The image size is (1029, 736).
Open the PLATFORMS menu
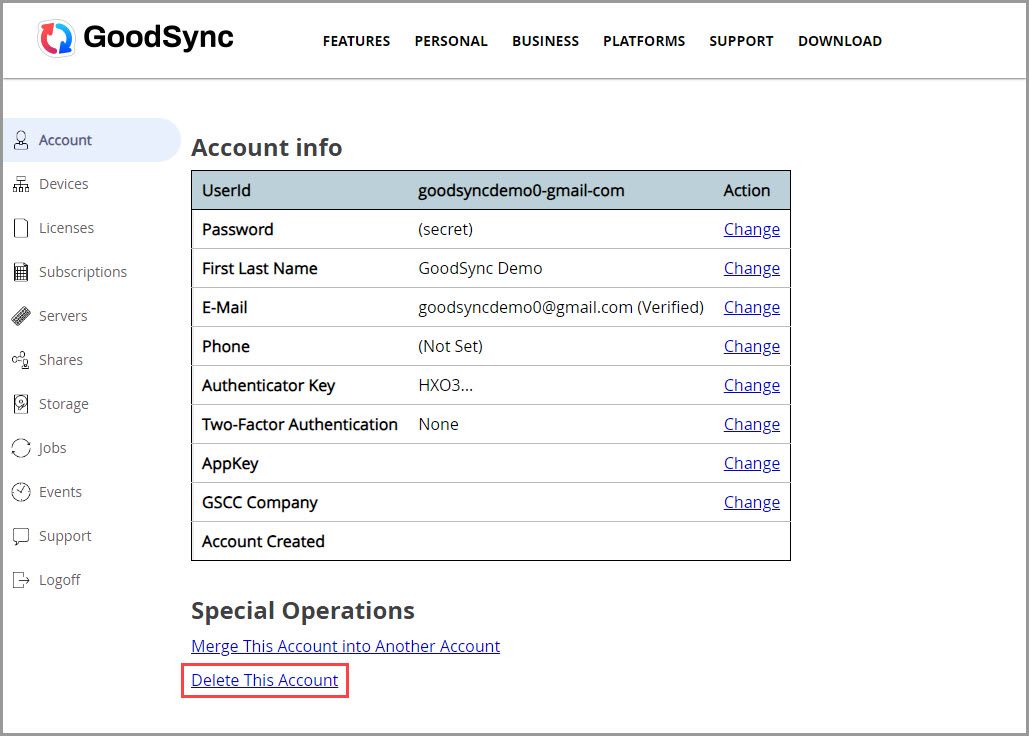(644, 41)
